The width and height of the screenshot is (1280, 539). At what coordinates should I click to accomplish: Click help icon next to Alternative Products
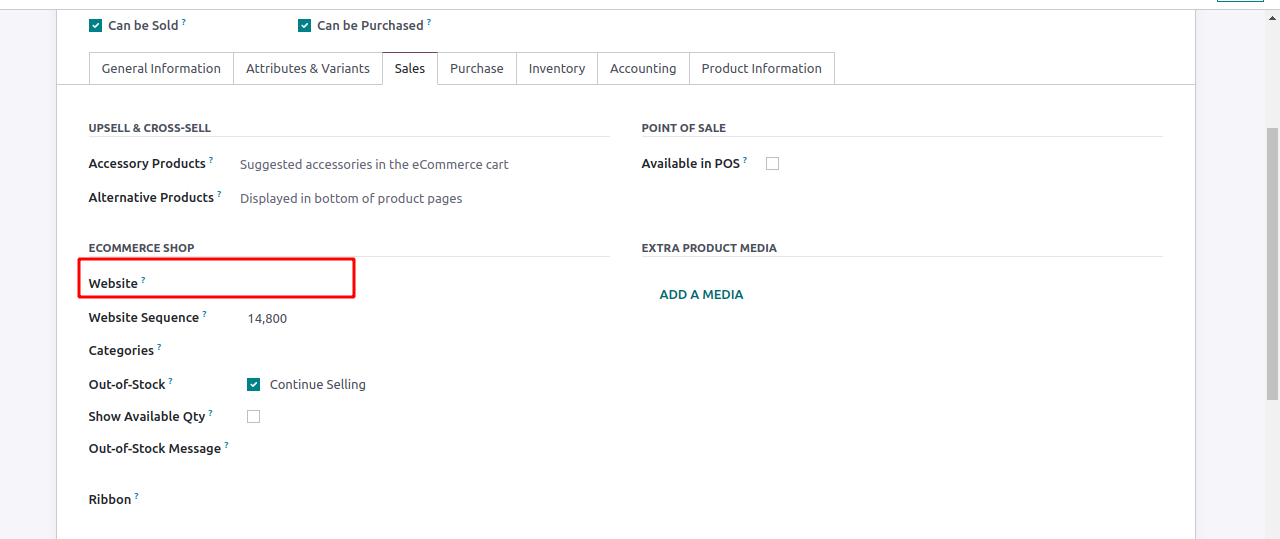[219, 194]
